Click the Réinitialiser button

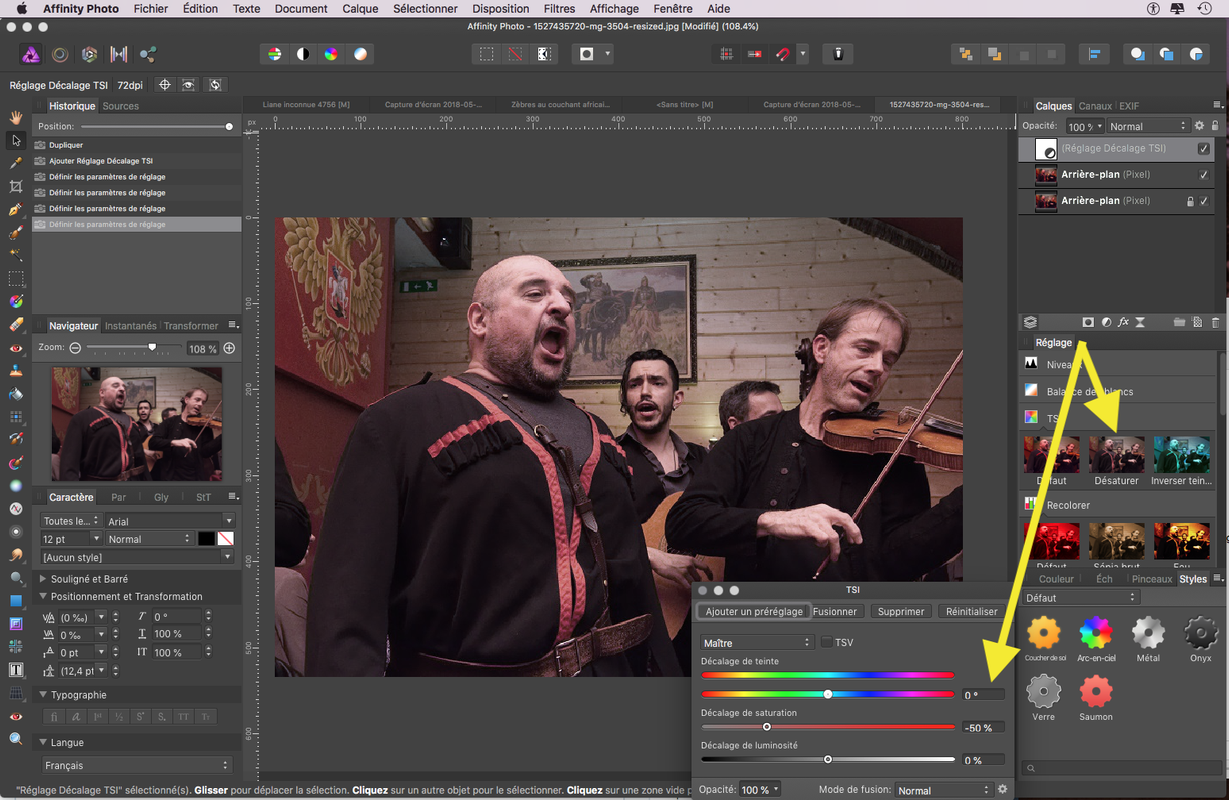(x=971, y=611)
